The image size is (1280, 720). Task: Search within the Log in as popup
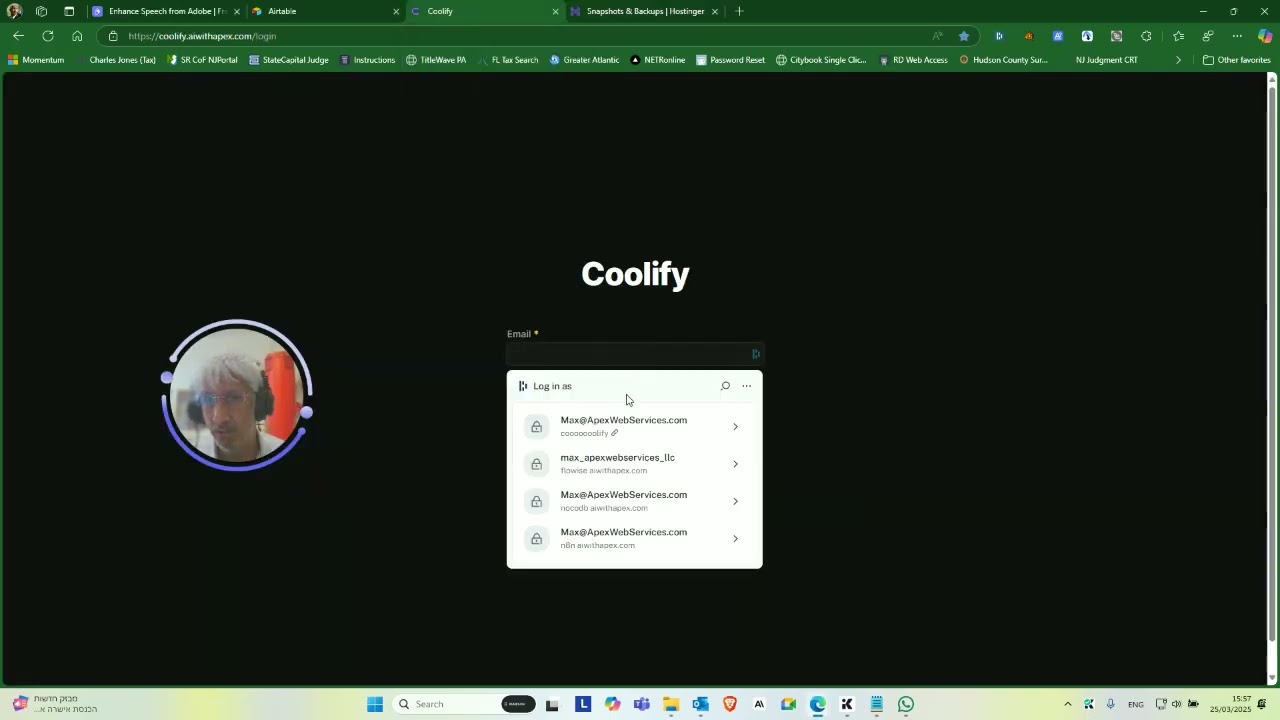point(725,386)
